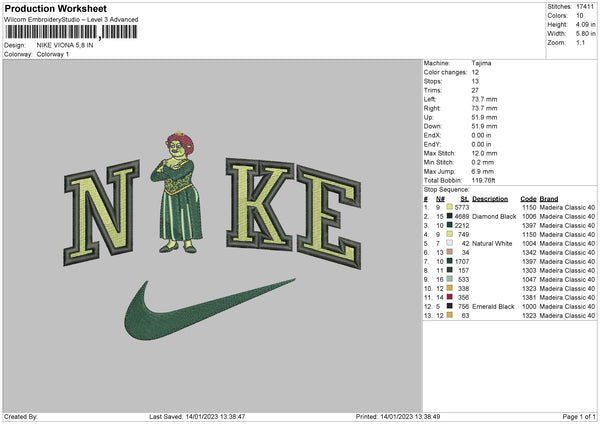Screen dimensions: 600x424
Task: Click the Colors value 10
Action: tap(580, 16)
